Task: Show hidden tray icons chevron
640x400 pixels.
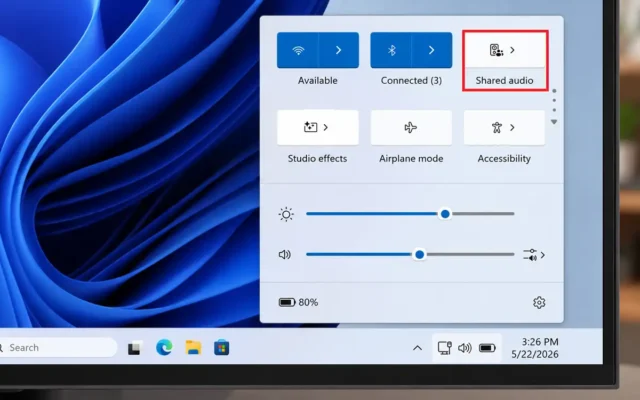Action: 417,348
